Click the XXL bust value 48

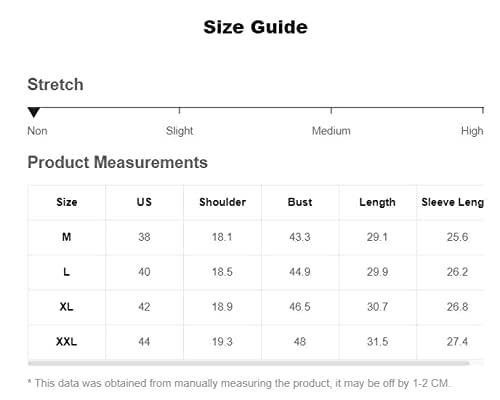click(300, 342)
